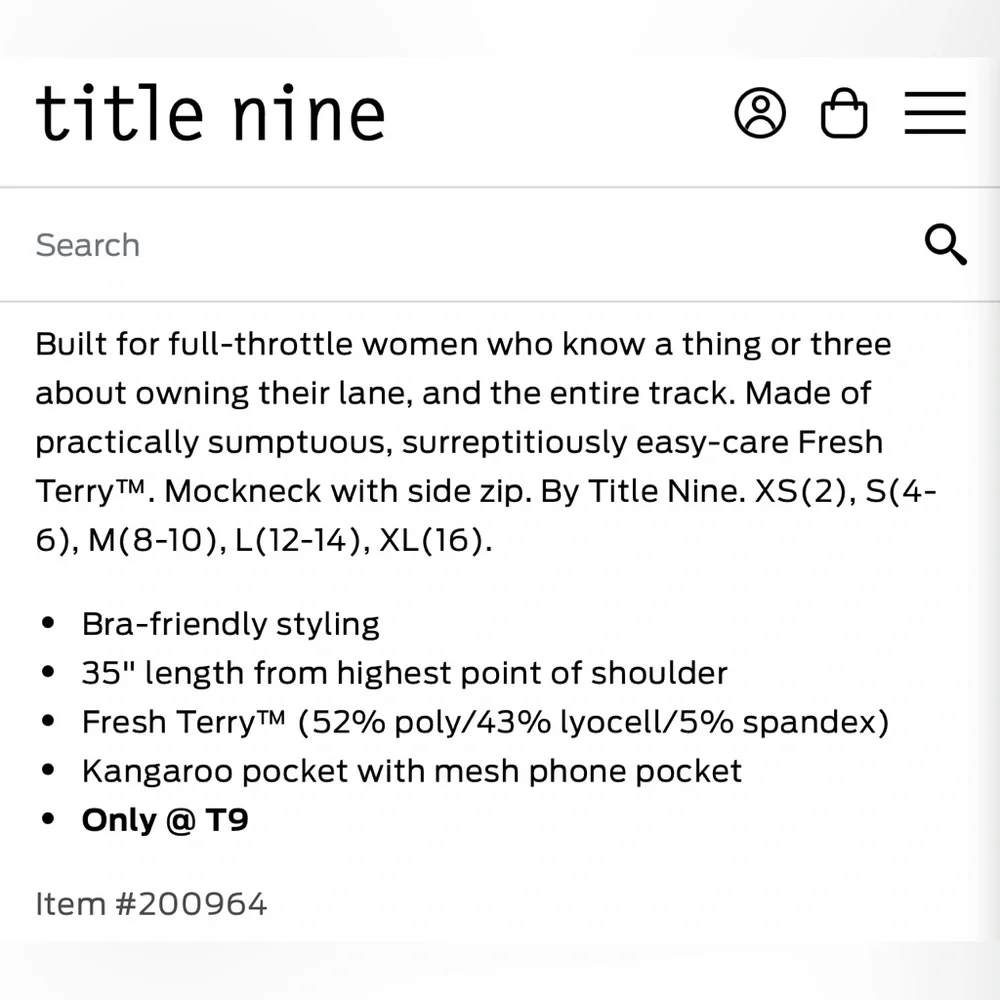
Task: Open the shopping bag
Action: point(843,114)
